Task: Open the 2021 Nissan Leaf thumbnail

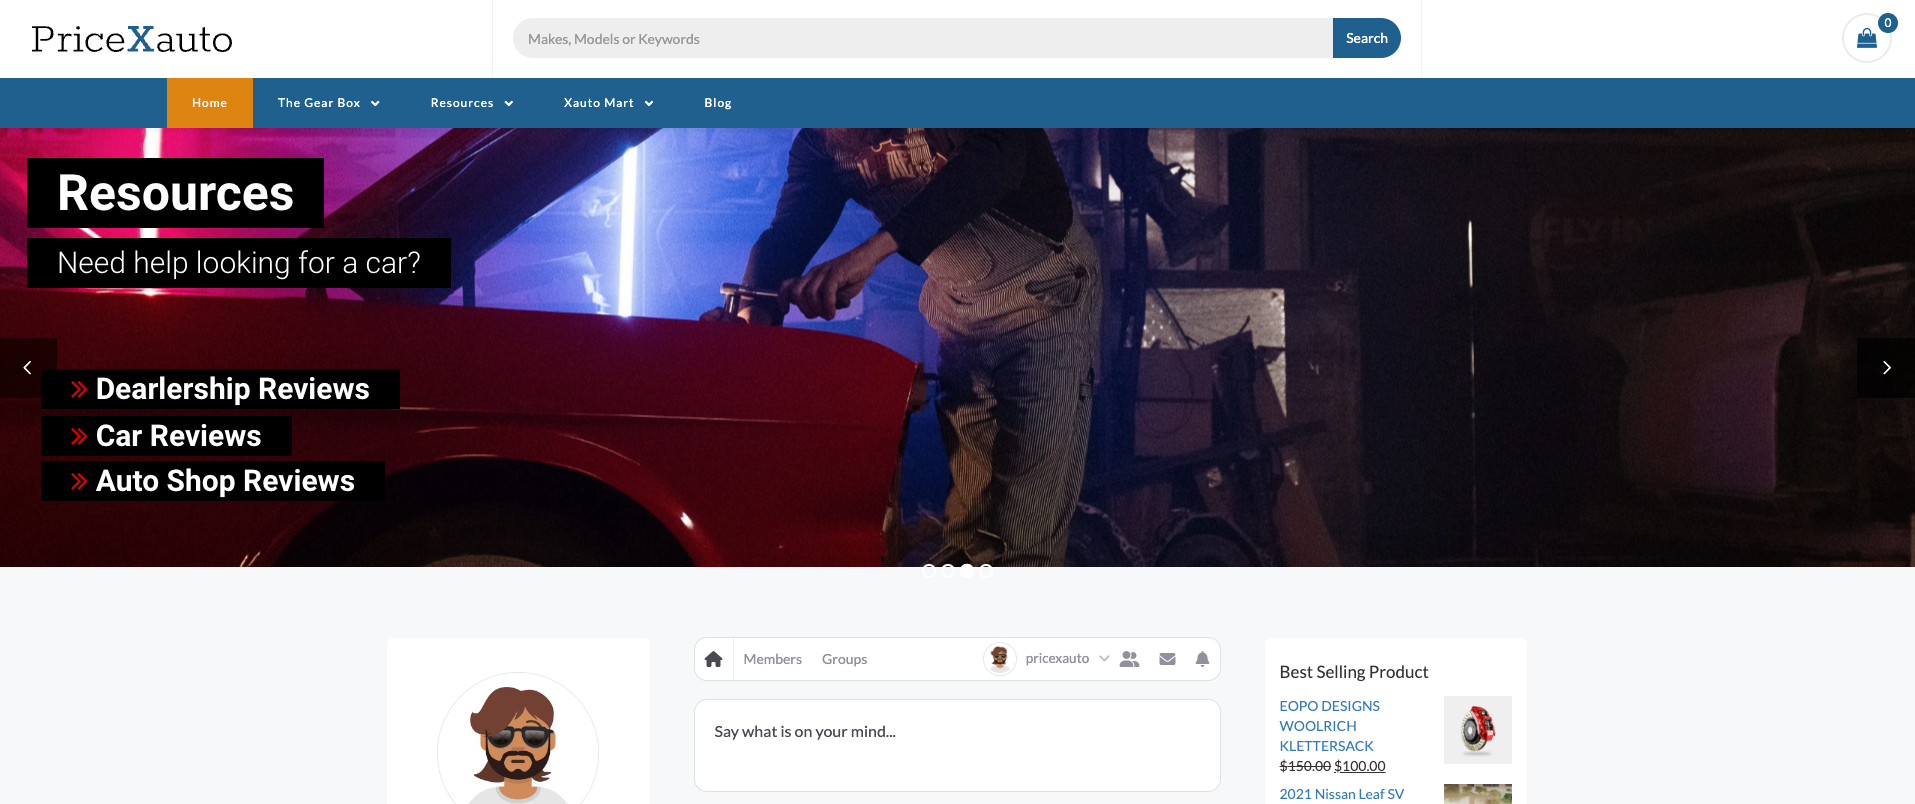Action: point(1478,794)
